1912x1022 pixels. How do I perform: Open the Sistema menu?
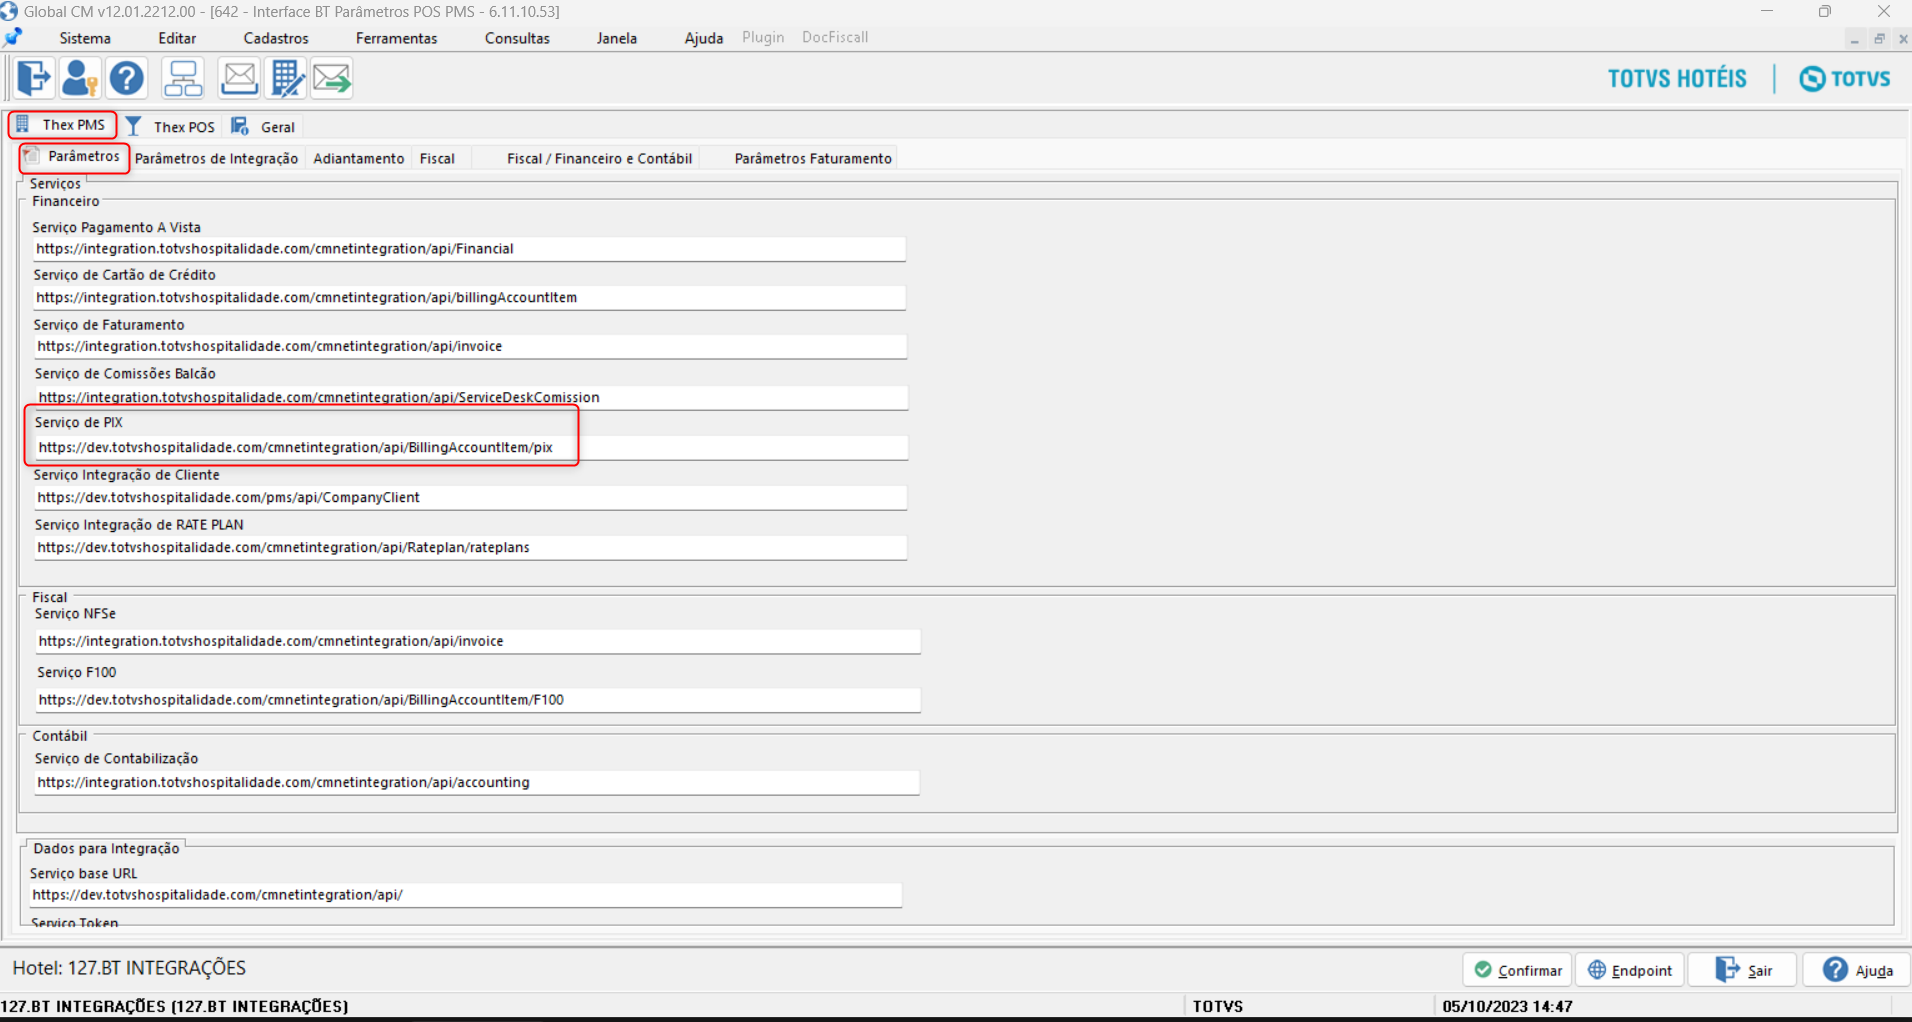85,38
